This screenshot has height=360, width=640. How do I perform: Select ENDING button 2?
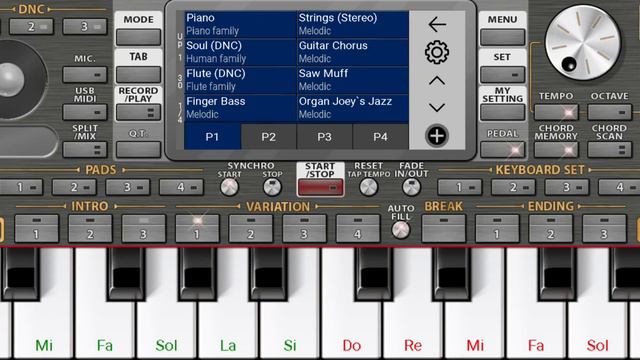551,229
